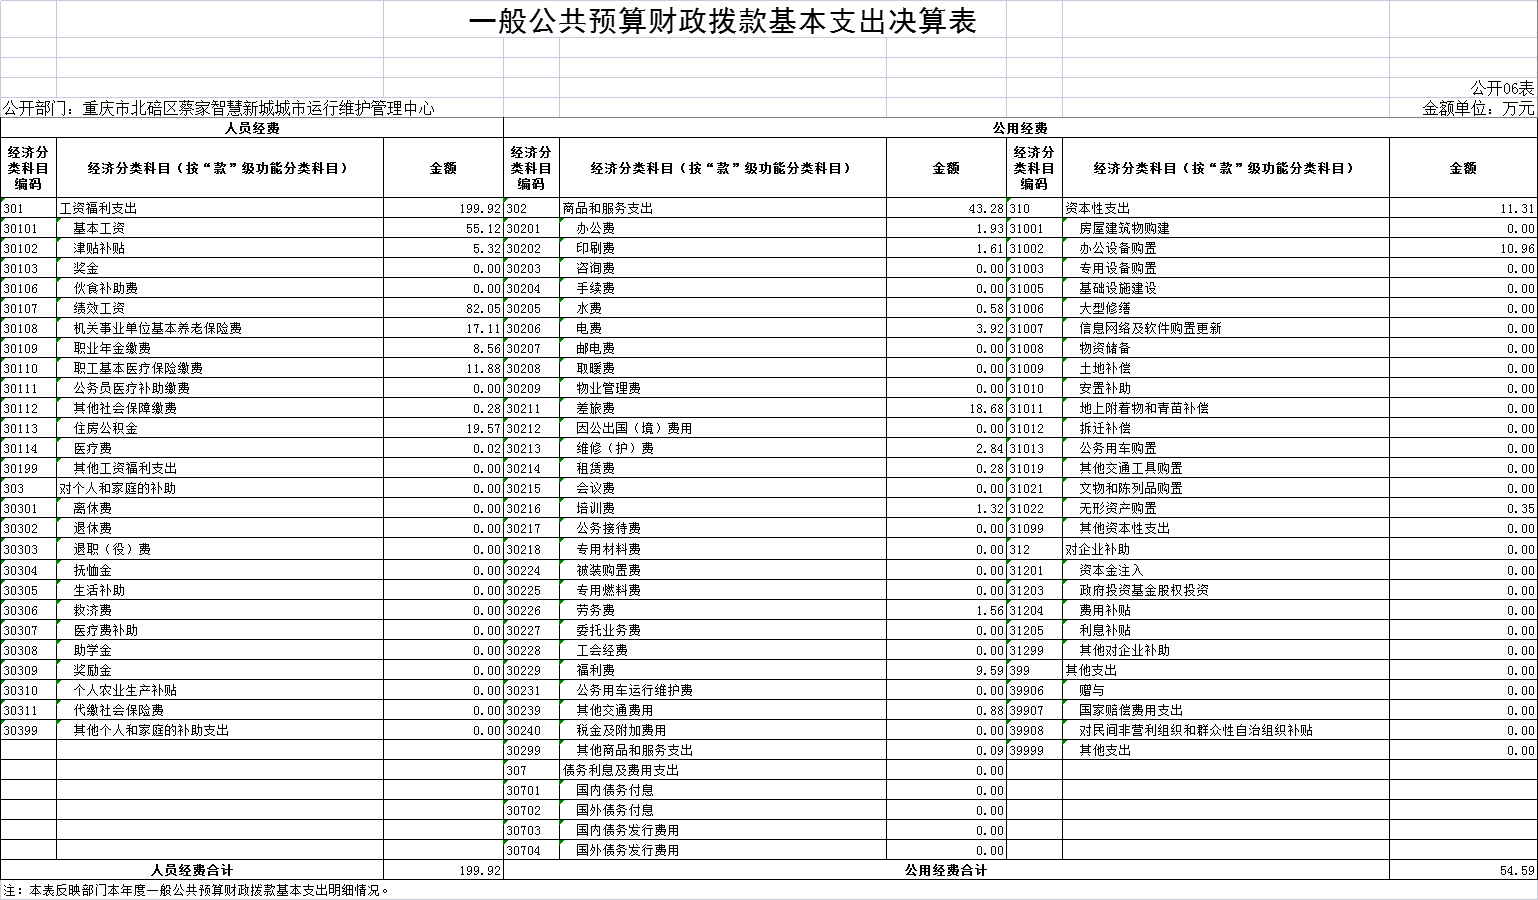Select the 房屋建筑物购建 cell

[1226, 228]
